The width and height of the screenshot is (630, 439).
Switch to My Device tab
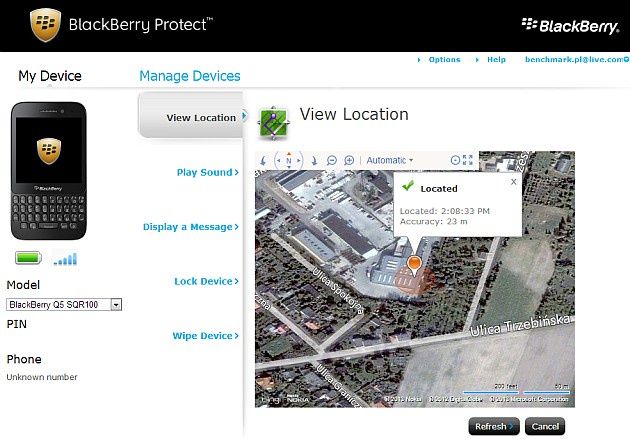[x=50, y=76]
